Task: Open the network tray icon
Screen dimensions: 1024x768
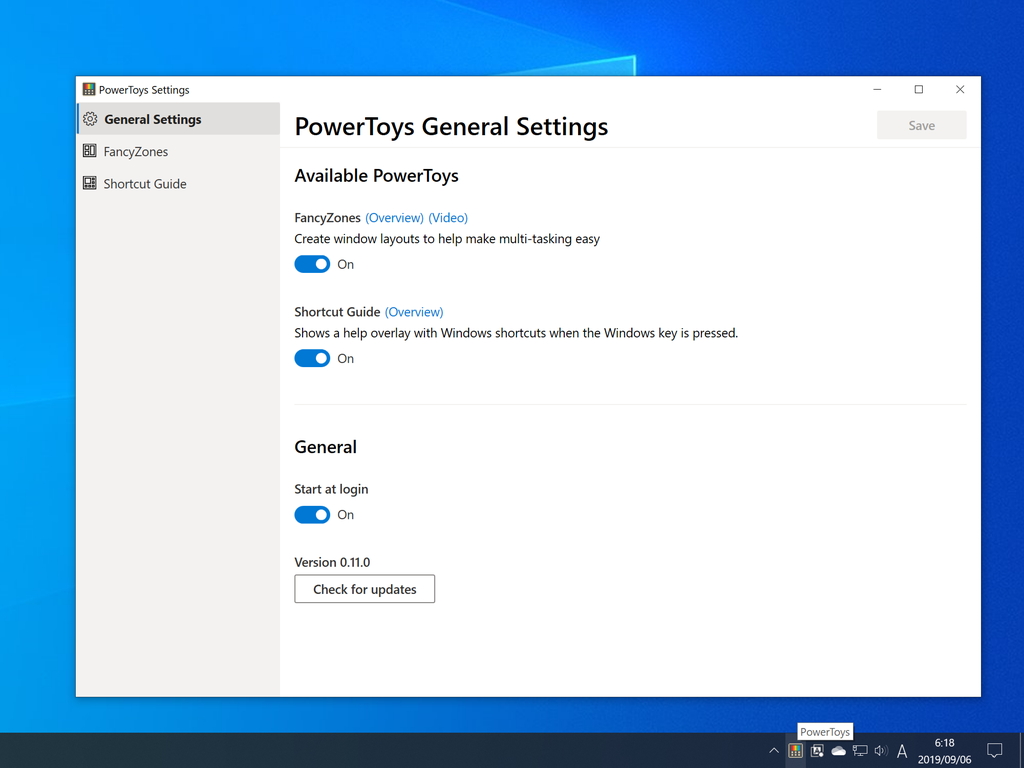Action: 858,751
